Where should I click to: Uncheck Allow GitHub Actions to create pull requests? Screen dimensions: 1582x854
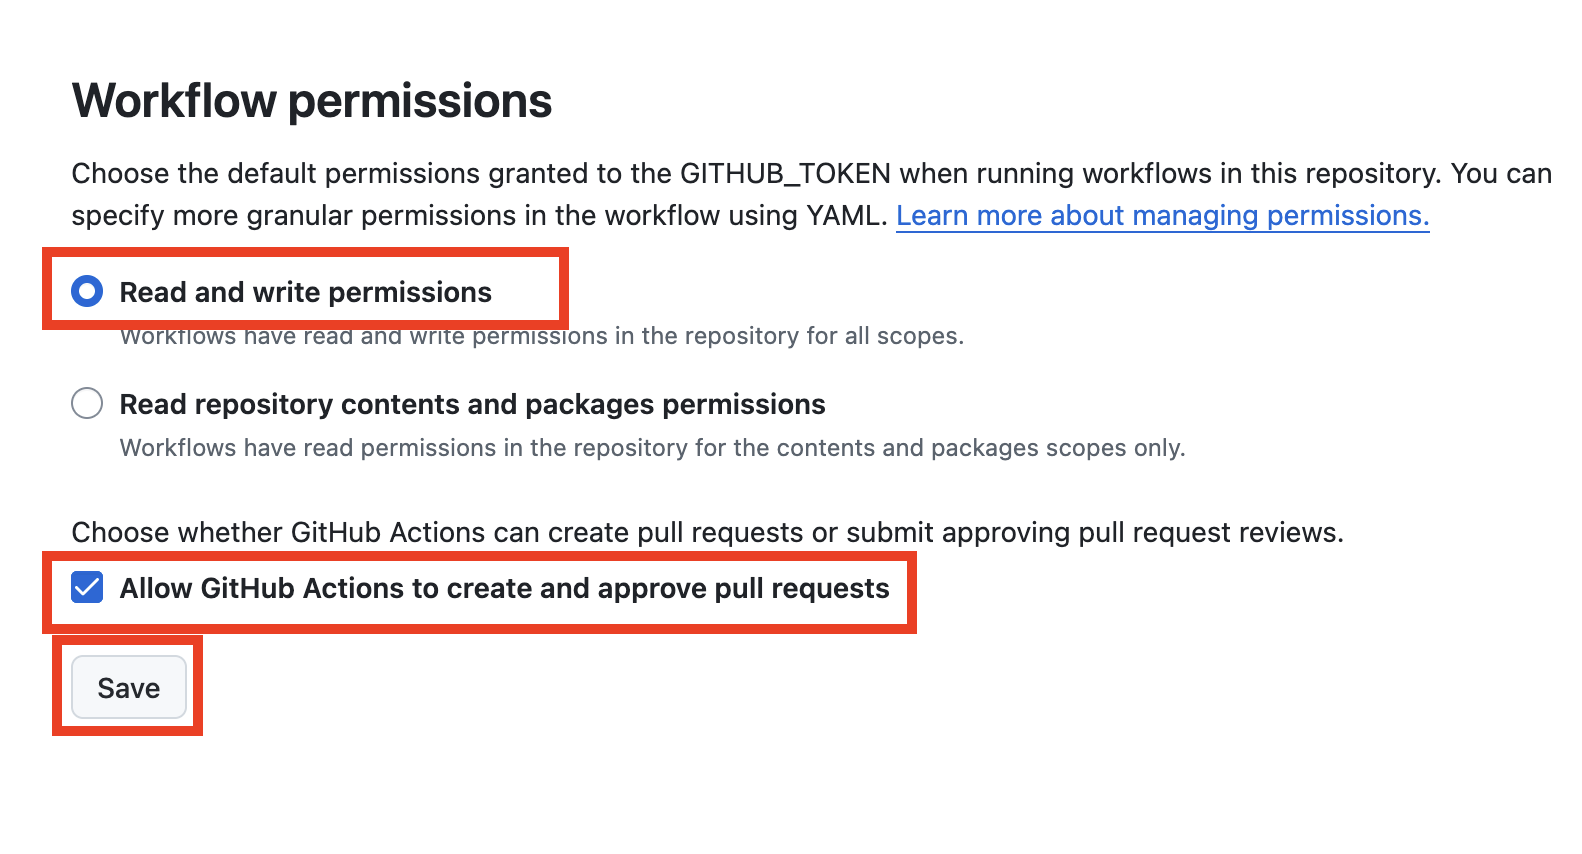(86, 588)
